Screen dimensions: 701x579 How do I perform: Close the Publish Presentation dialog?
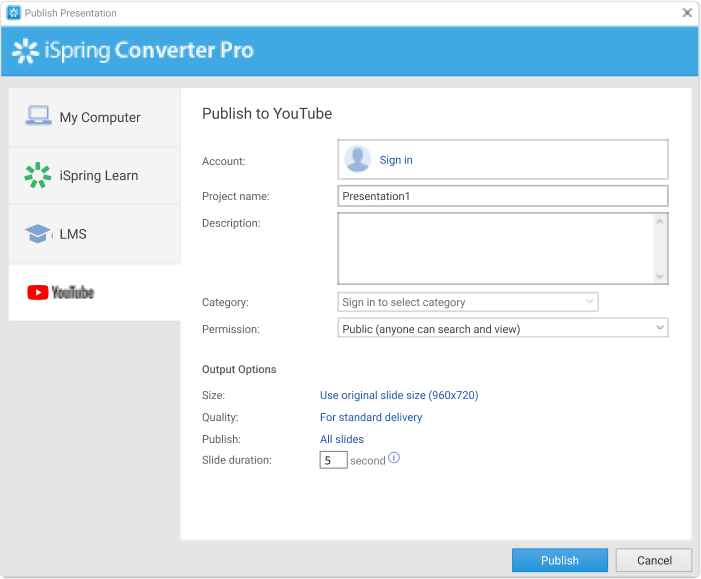point(687,13)
